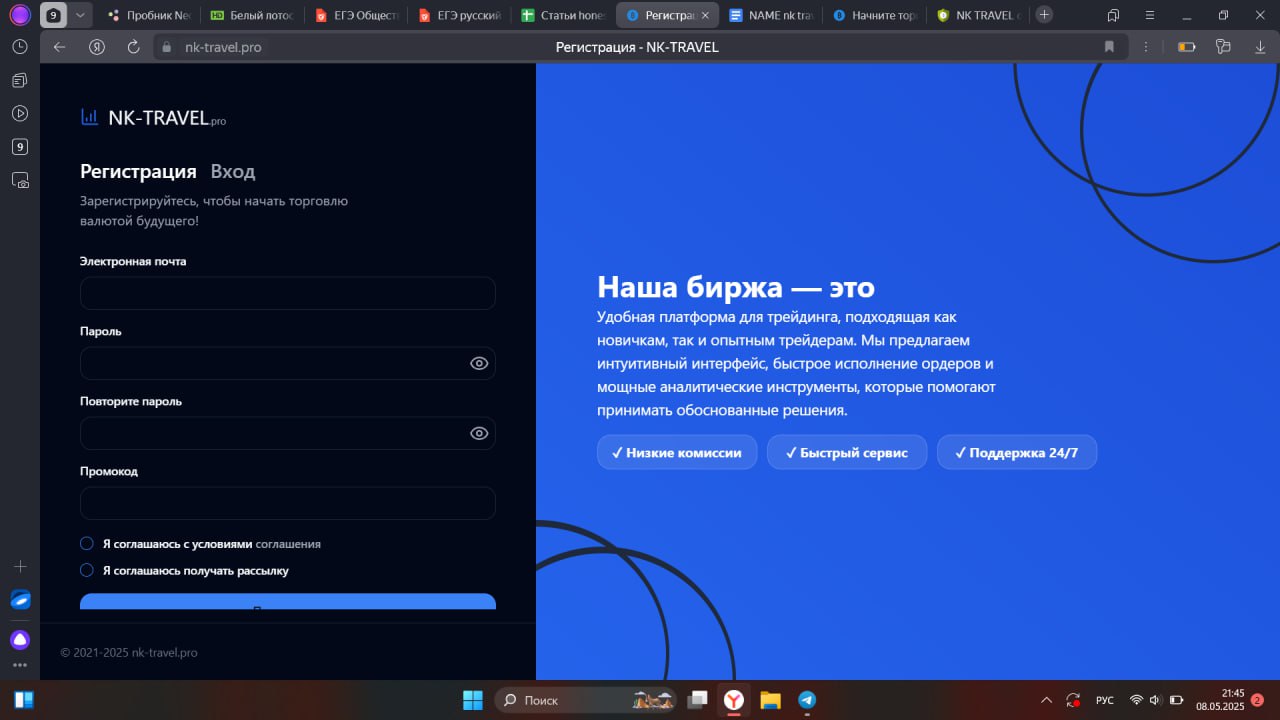Click the Быстрый сервис badge
The image size is (1280, 720).
[x=847, y=452]
